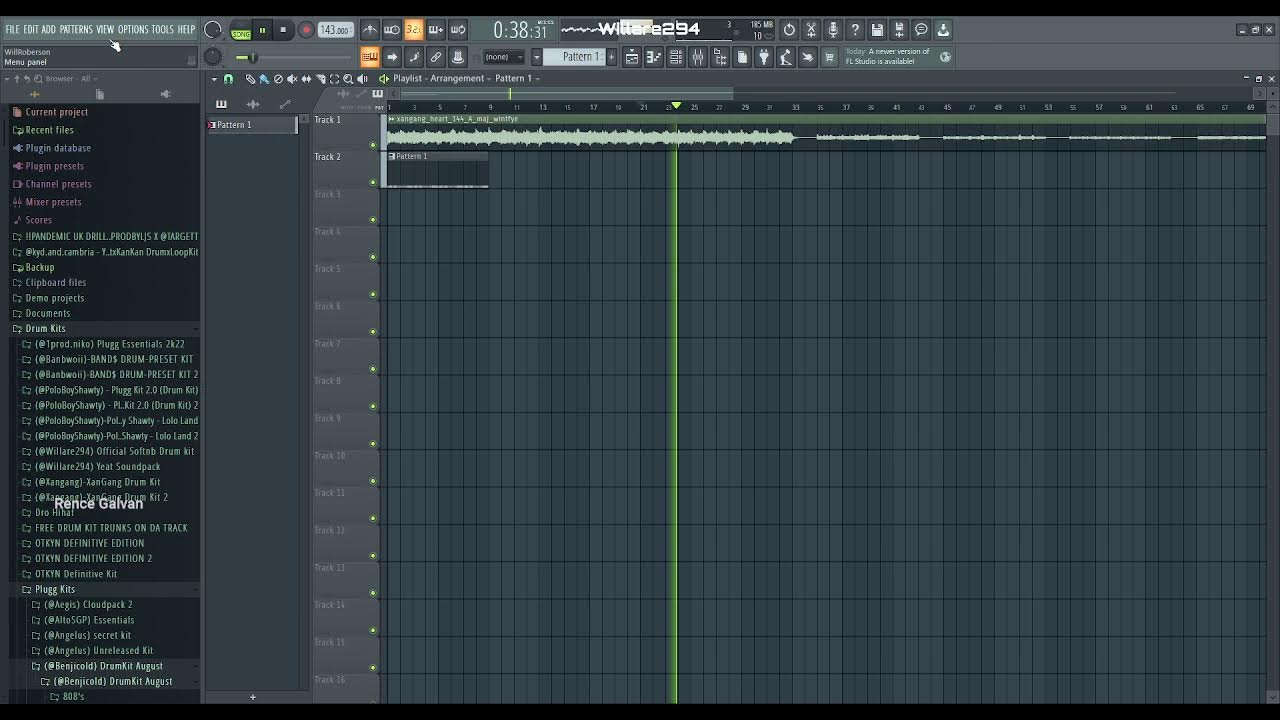Screen dimensions: 1280x720
Task: Select the playlist draw pencil tool
Action: click(x=251, y=78)
